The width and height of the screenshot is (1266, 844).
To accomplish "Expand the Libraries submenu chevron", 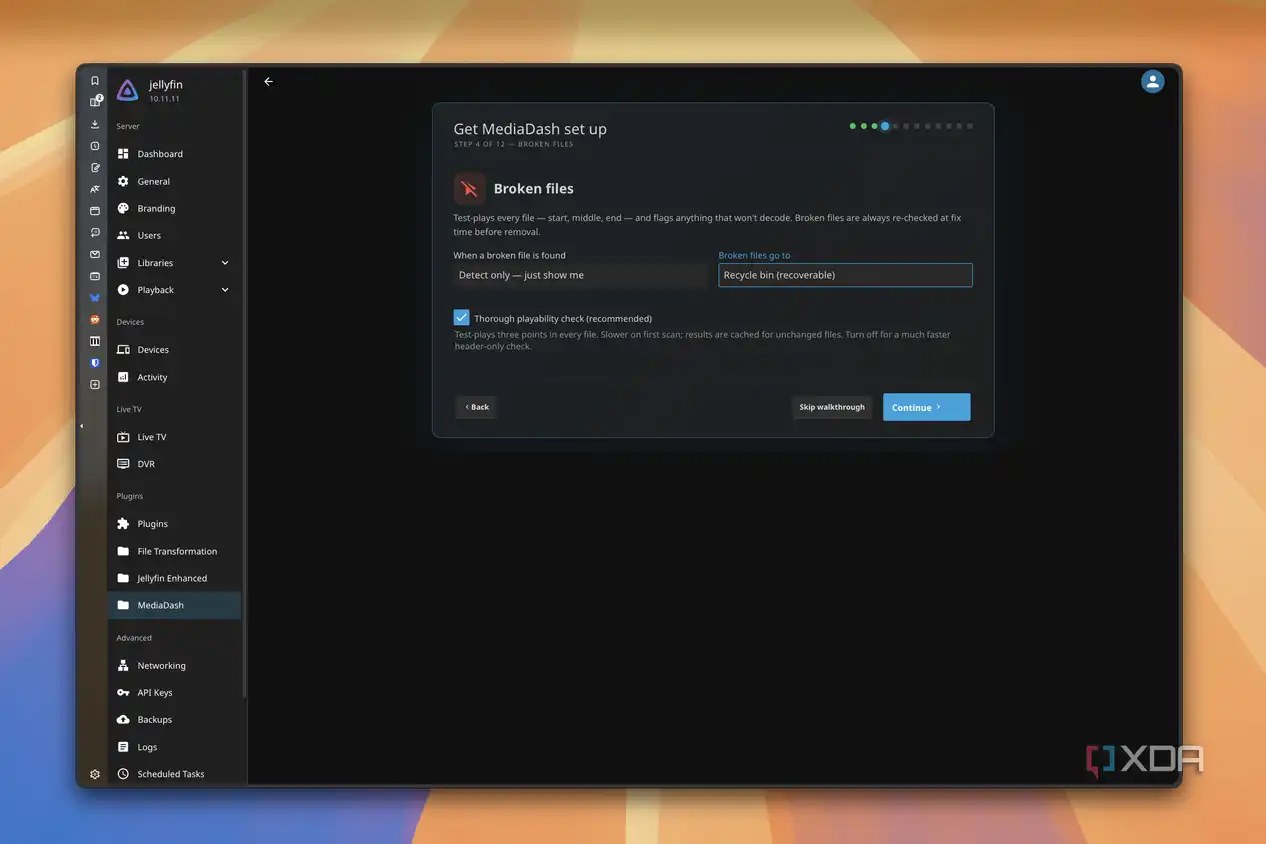I will [x=225, y=263].
